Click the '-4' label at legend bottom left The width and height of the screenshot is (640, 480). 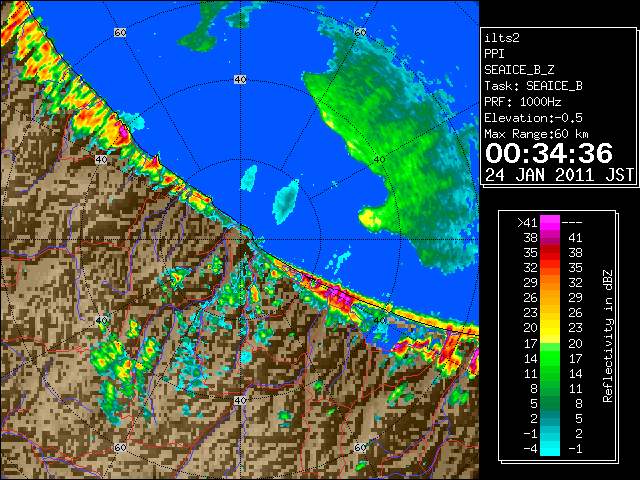coord(530,449)
